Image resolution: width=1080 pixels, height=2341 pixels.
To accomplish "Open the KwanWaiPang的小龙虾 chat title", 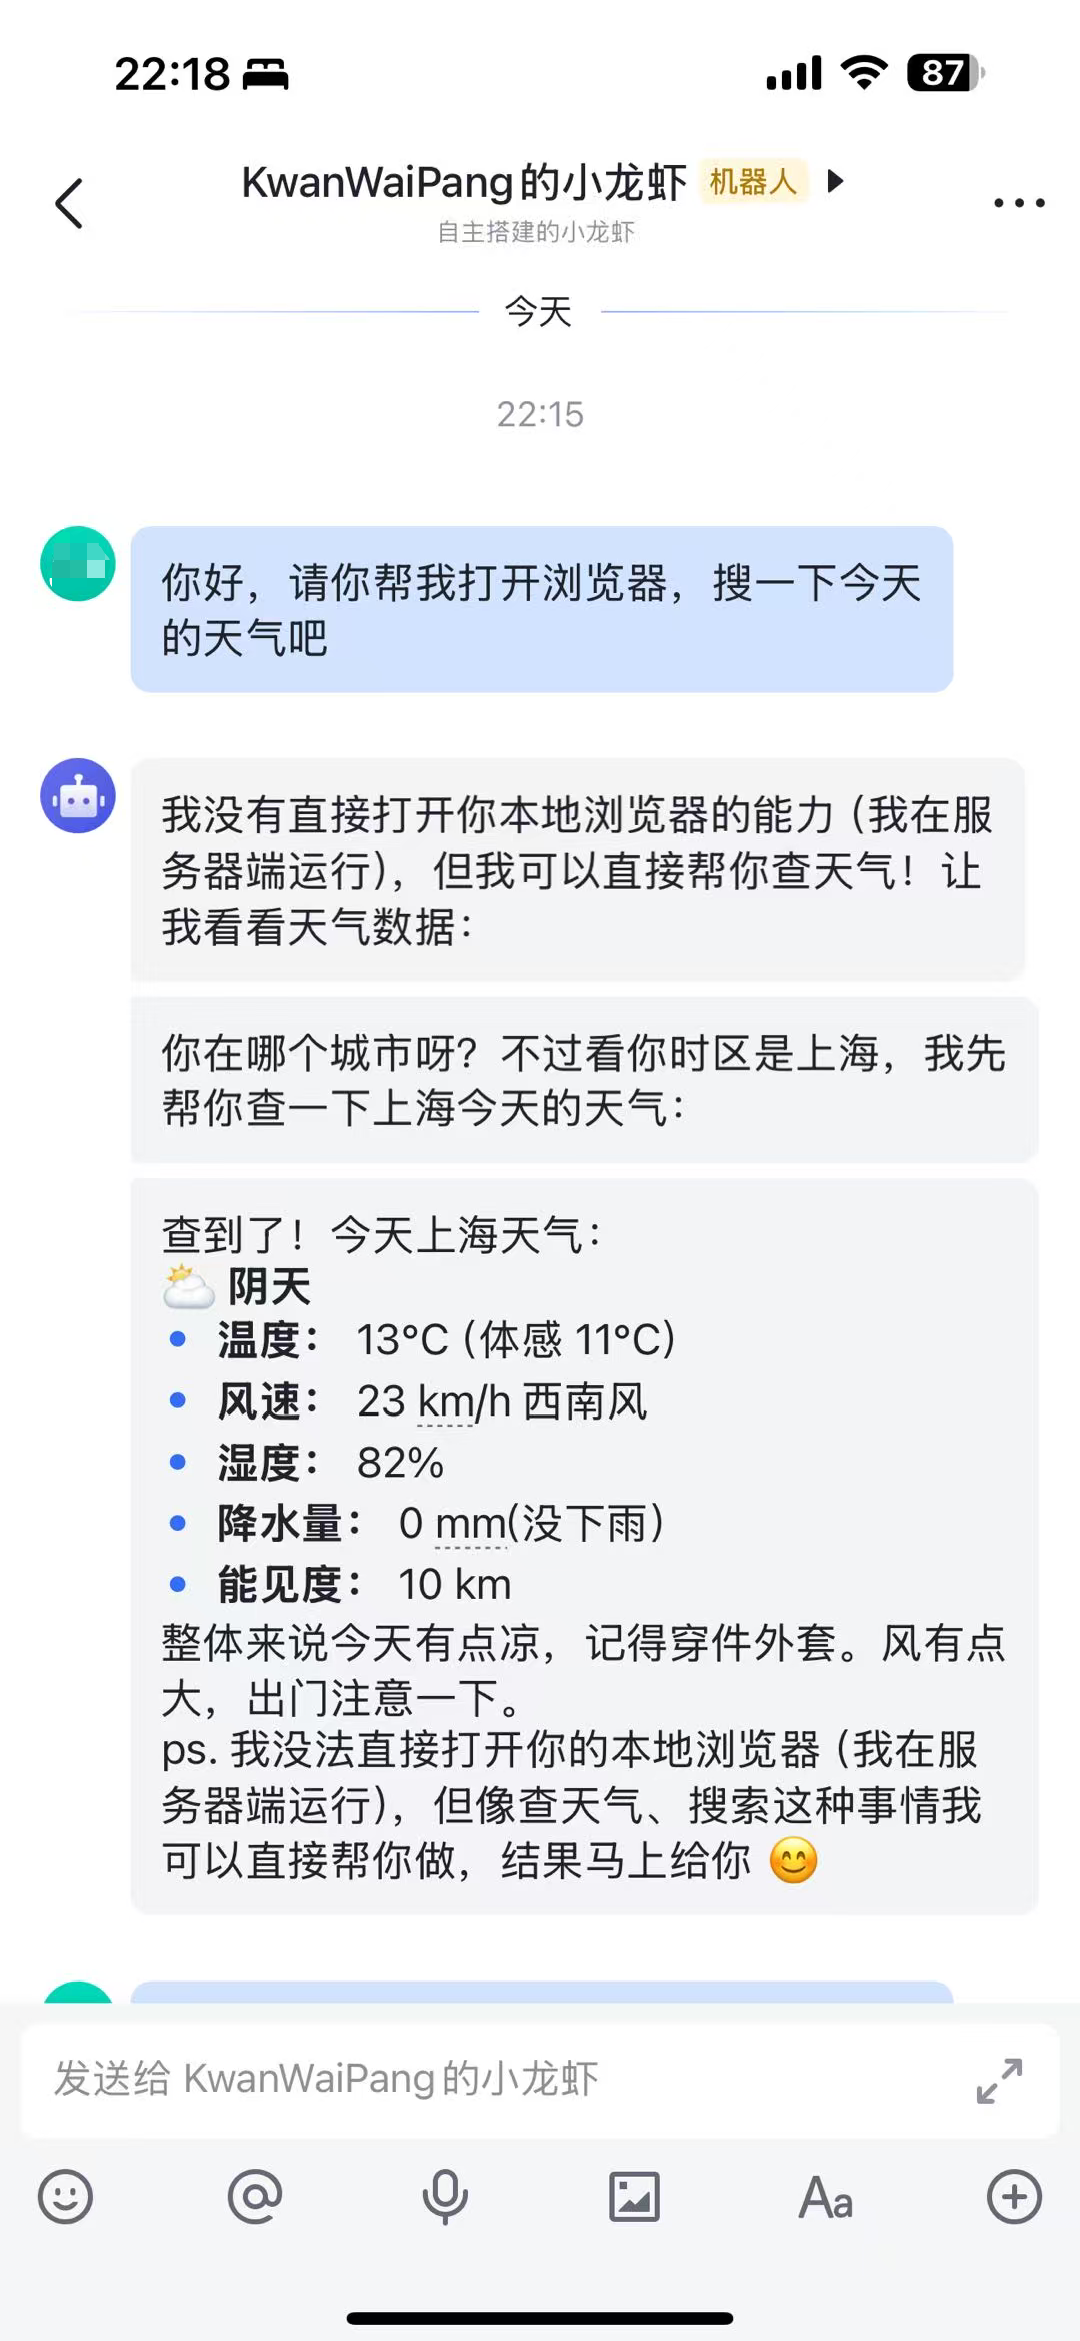I will tap(464, 183).
